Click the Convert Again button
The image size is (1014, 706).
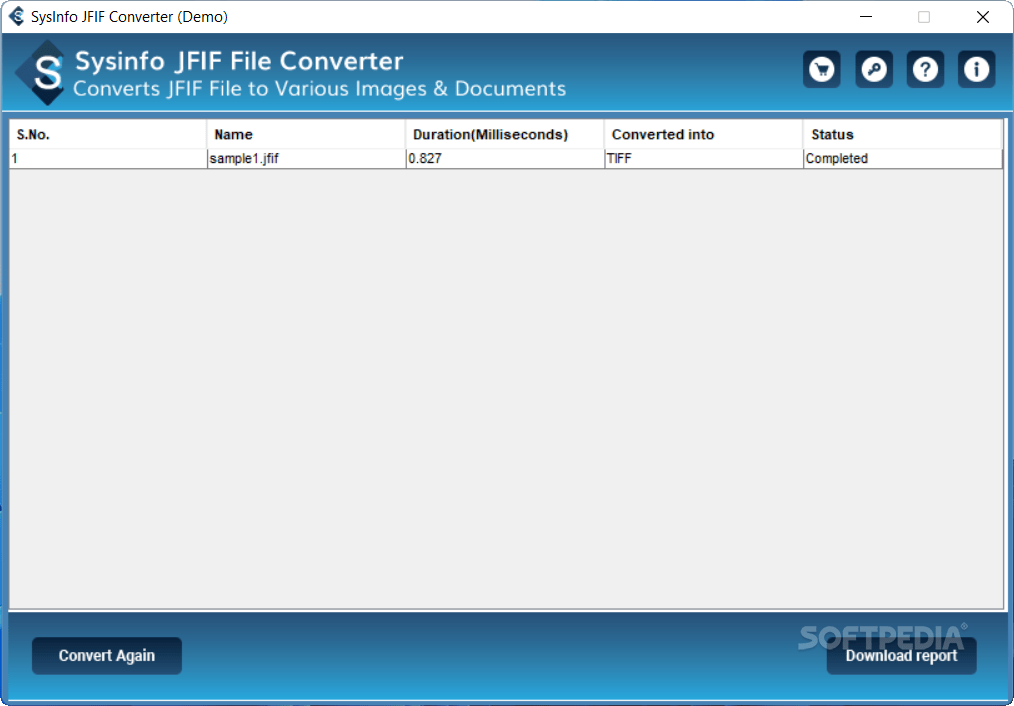click(x=107, y=656)
